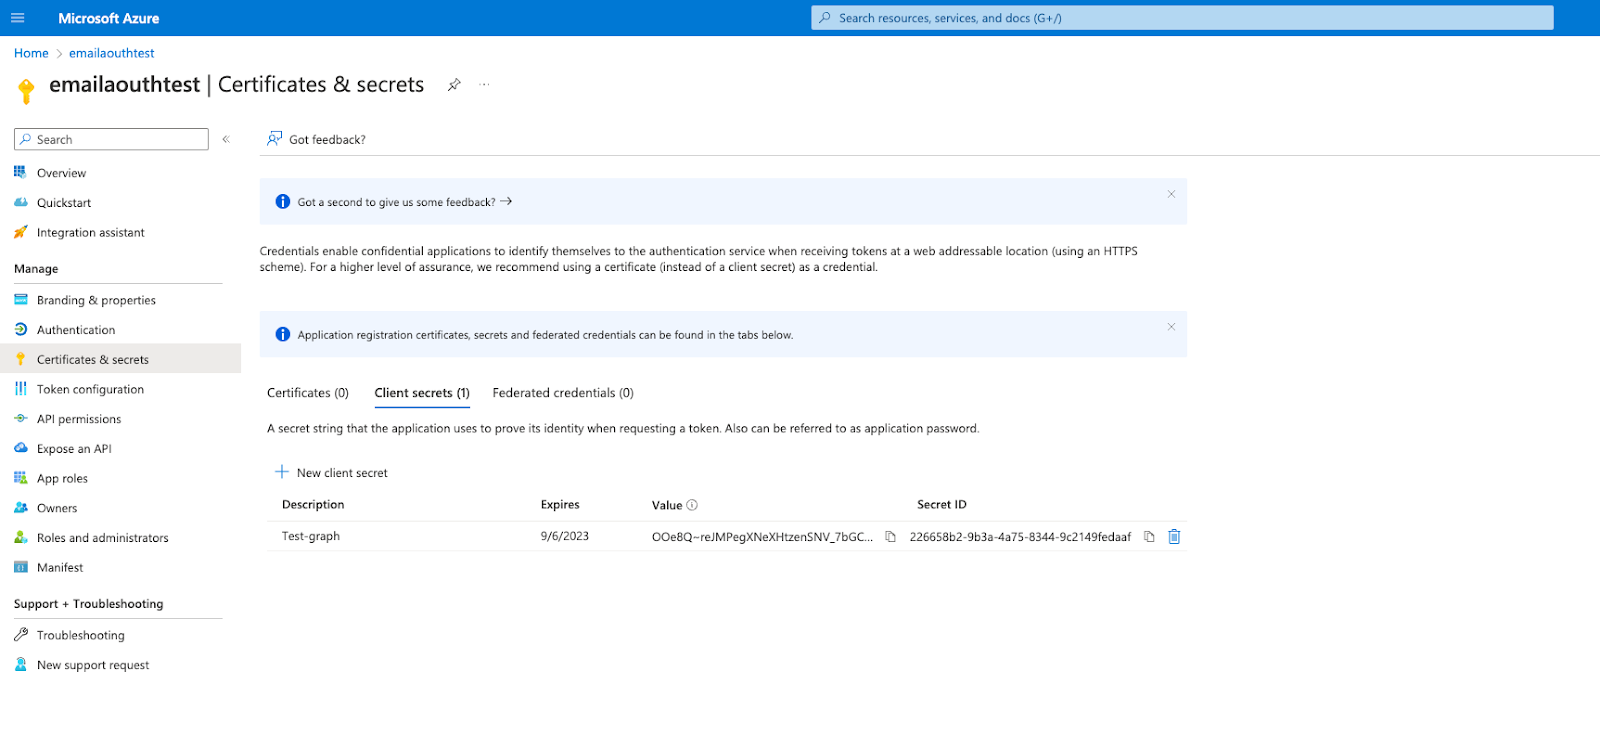
Task: Click New client secret button
Action: [x=331, y=473]
